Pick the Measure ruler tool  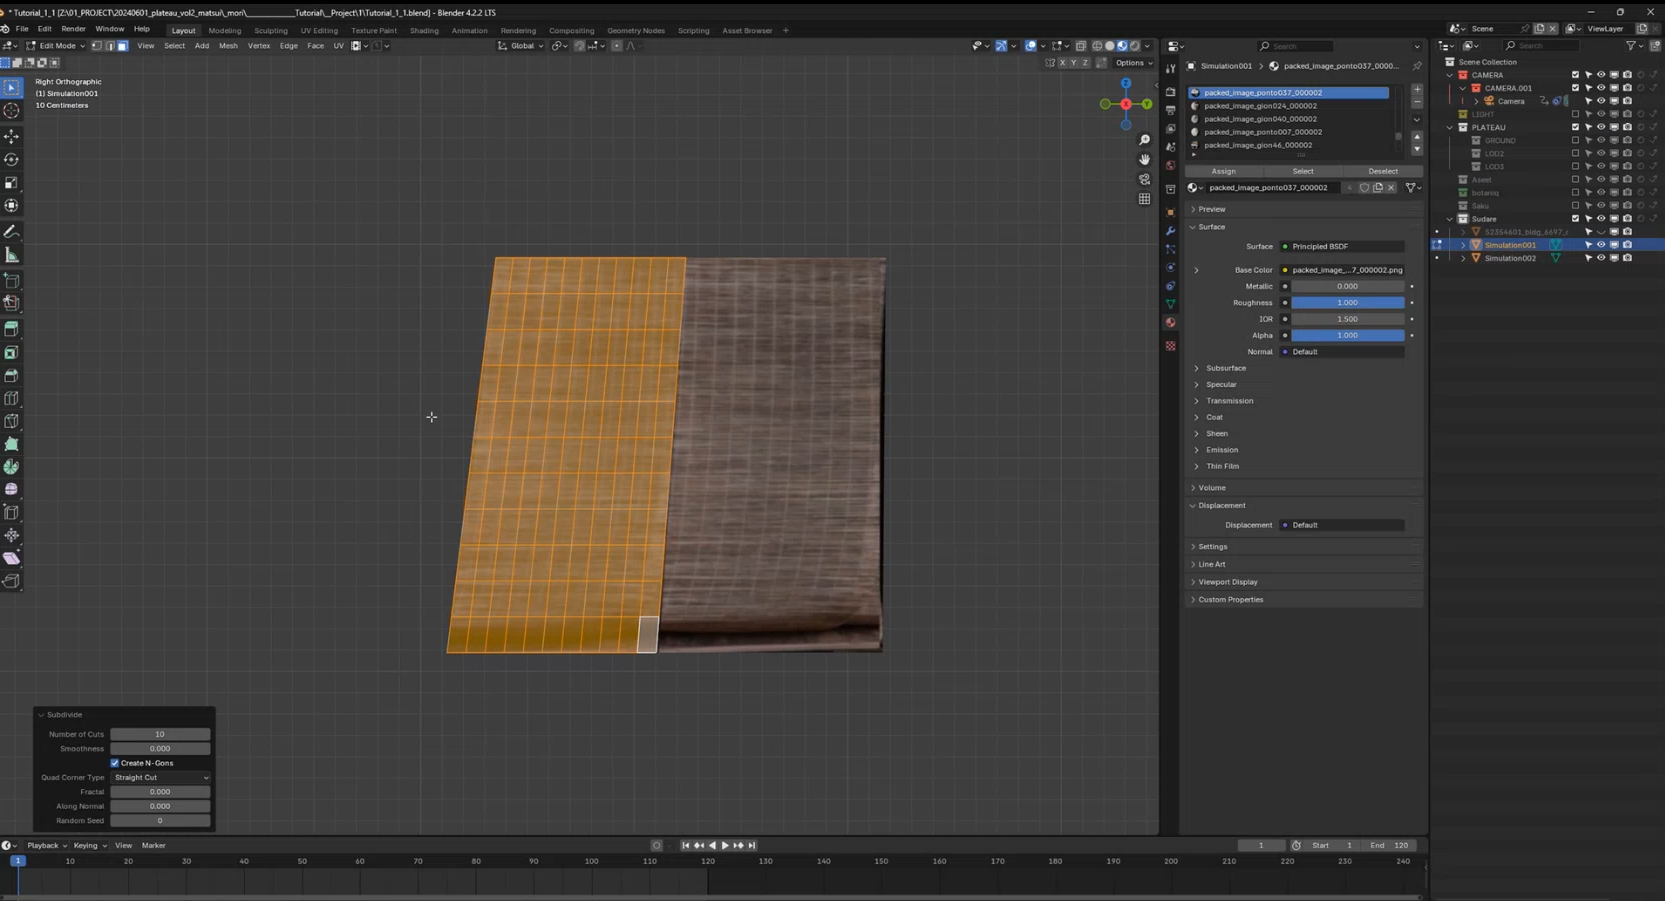point(12,255)
